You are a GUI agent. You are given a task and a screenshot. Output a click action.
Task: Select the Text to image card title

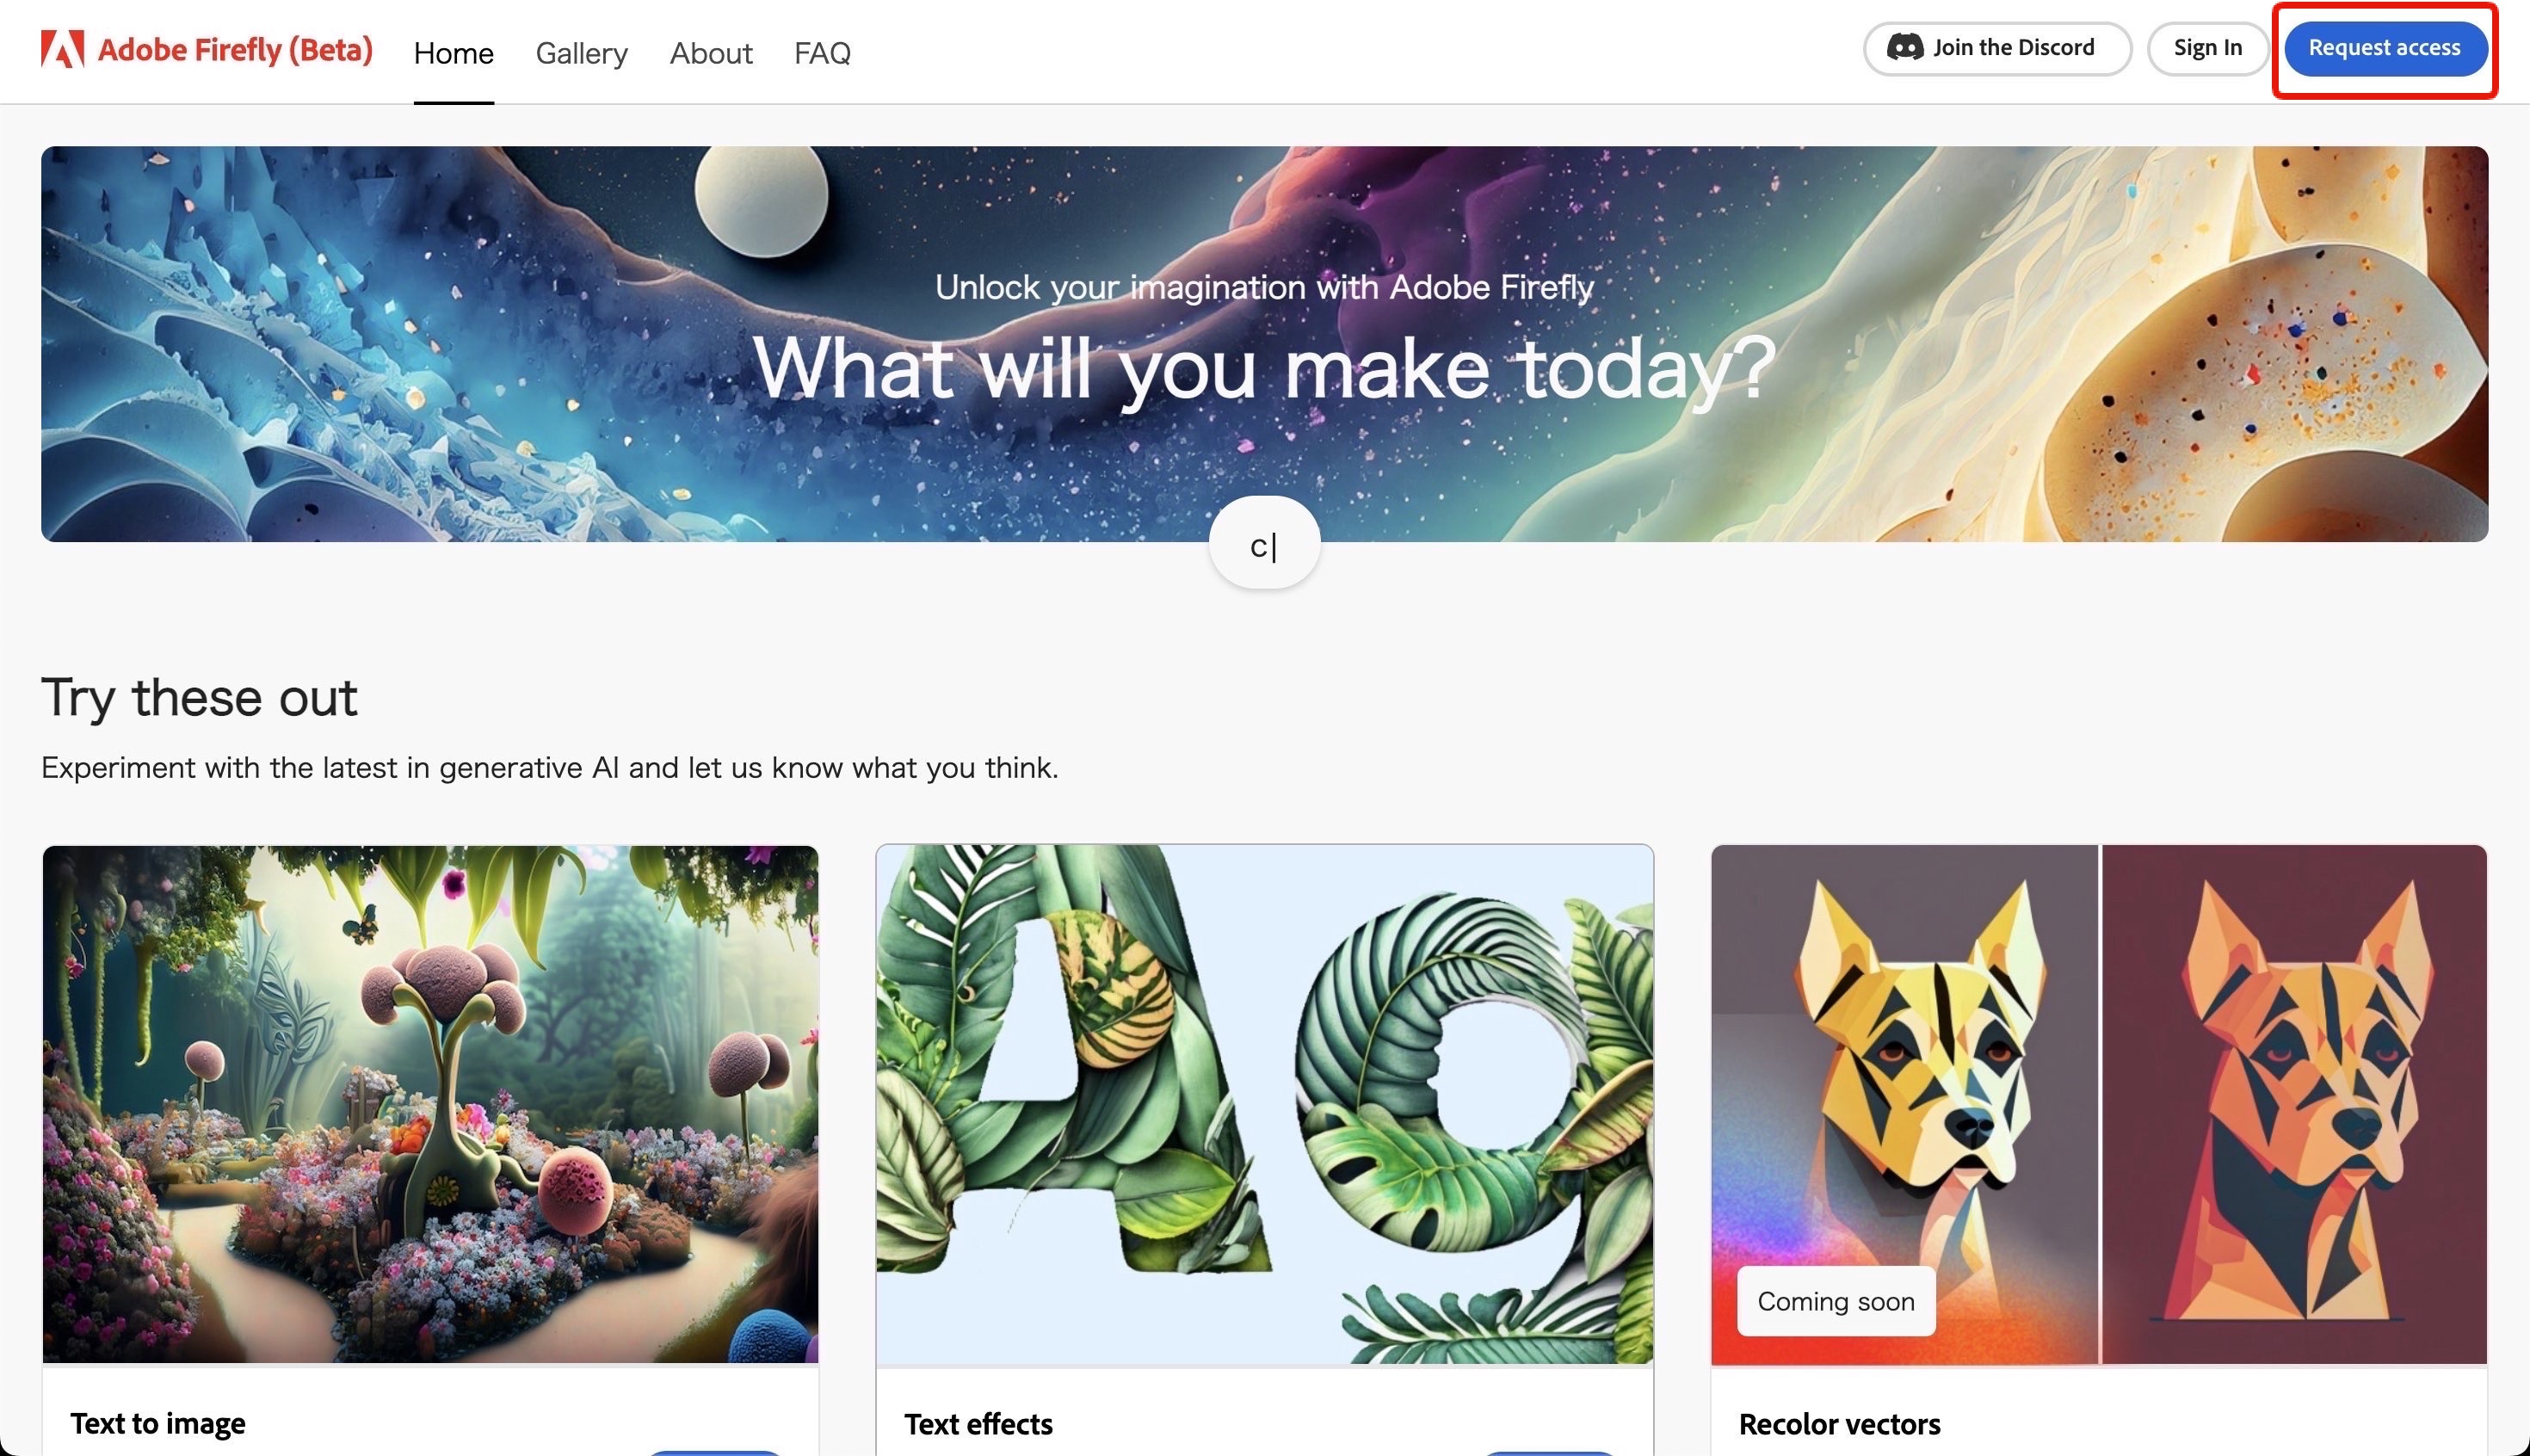(158, 1423)
